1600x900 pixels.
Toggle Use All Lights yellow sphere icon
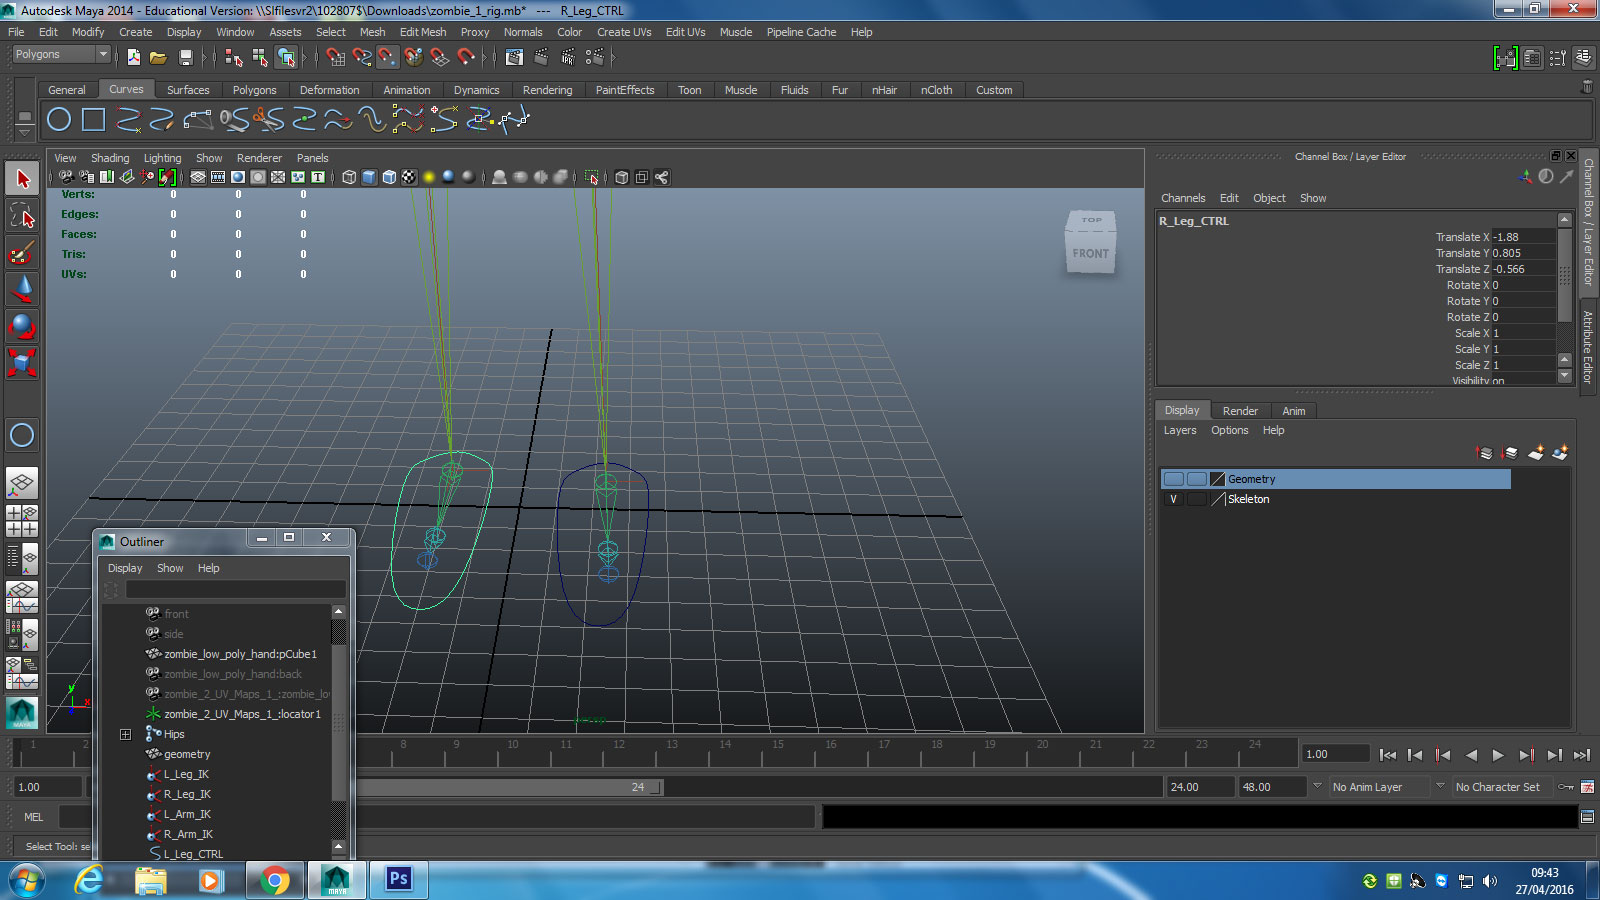pos(429,177)
